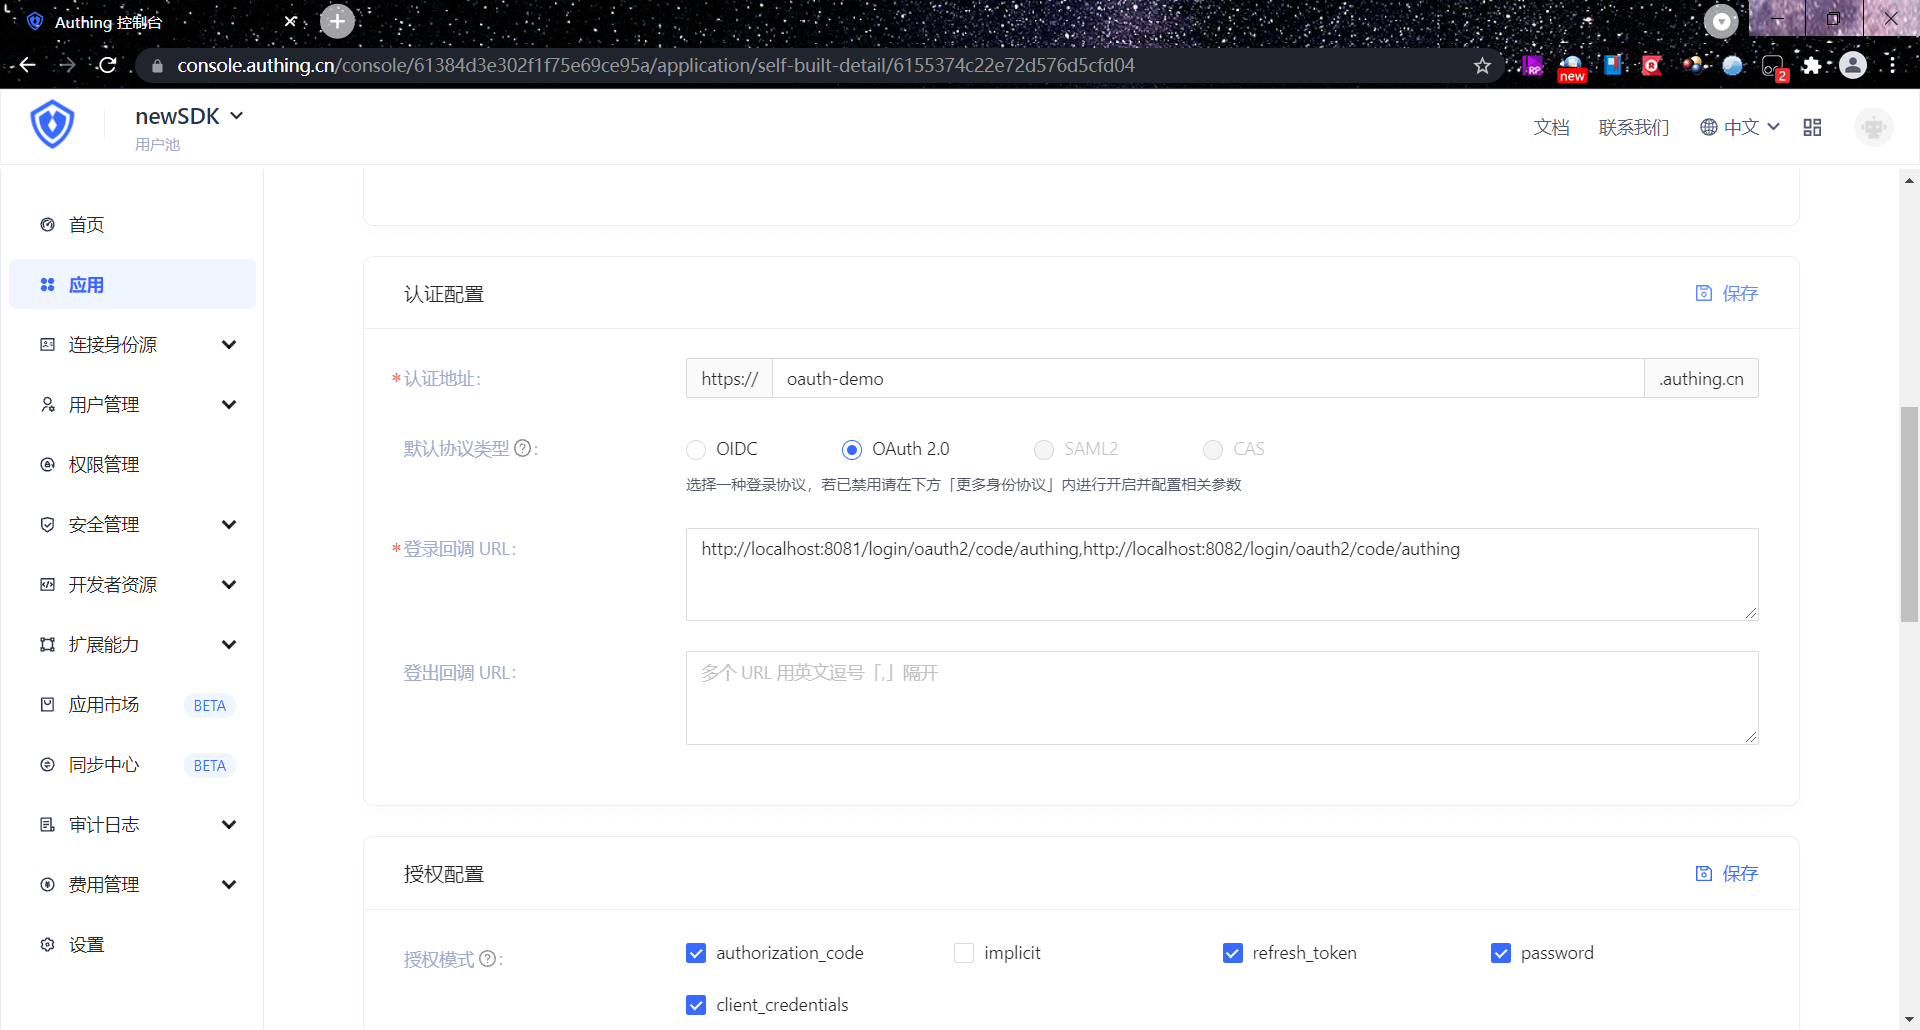Viewport: 1920px width, 1030px height.
Task: Enable the implicit grant checkbox
Action: pos(963,953)
